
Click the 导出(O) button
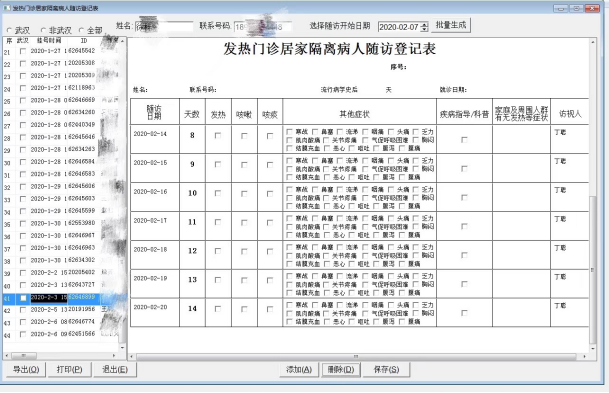(26, 370)
